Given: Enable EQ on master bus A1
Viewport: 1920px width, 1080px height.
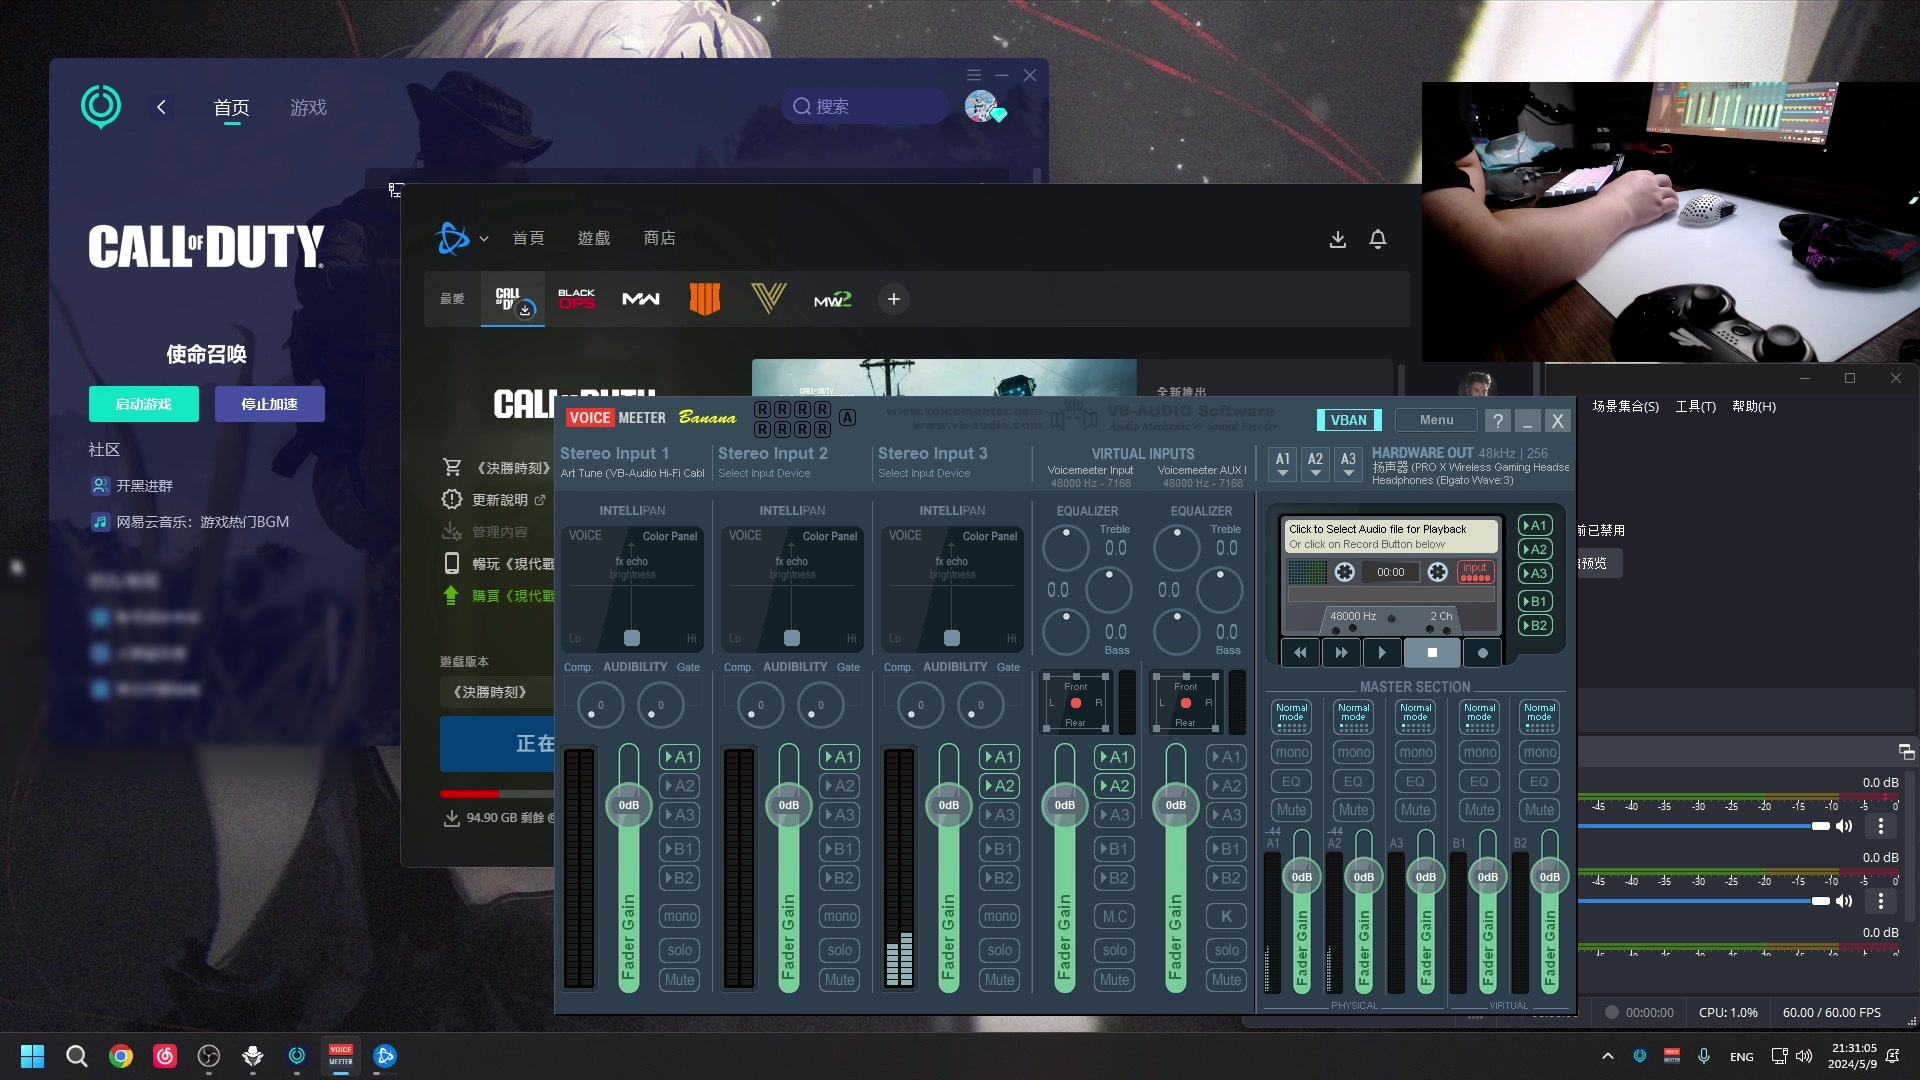Looking at the screenshot, I should click(1291, 781).
